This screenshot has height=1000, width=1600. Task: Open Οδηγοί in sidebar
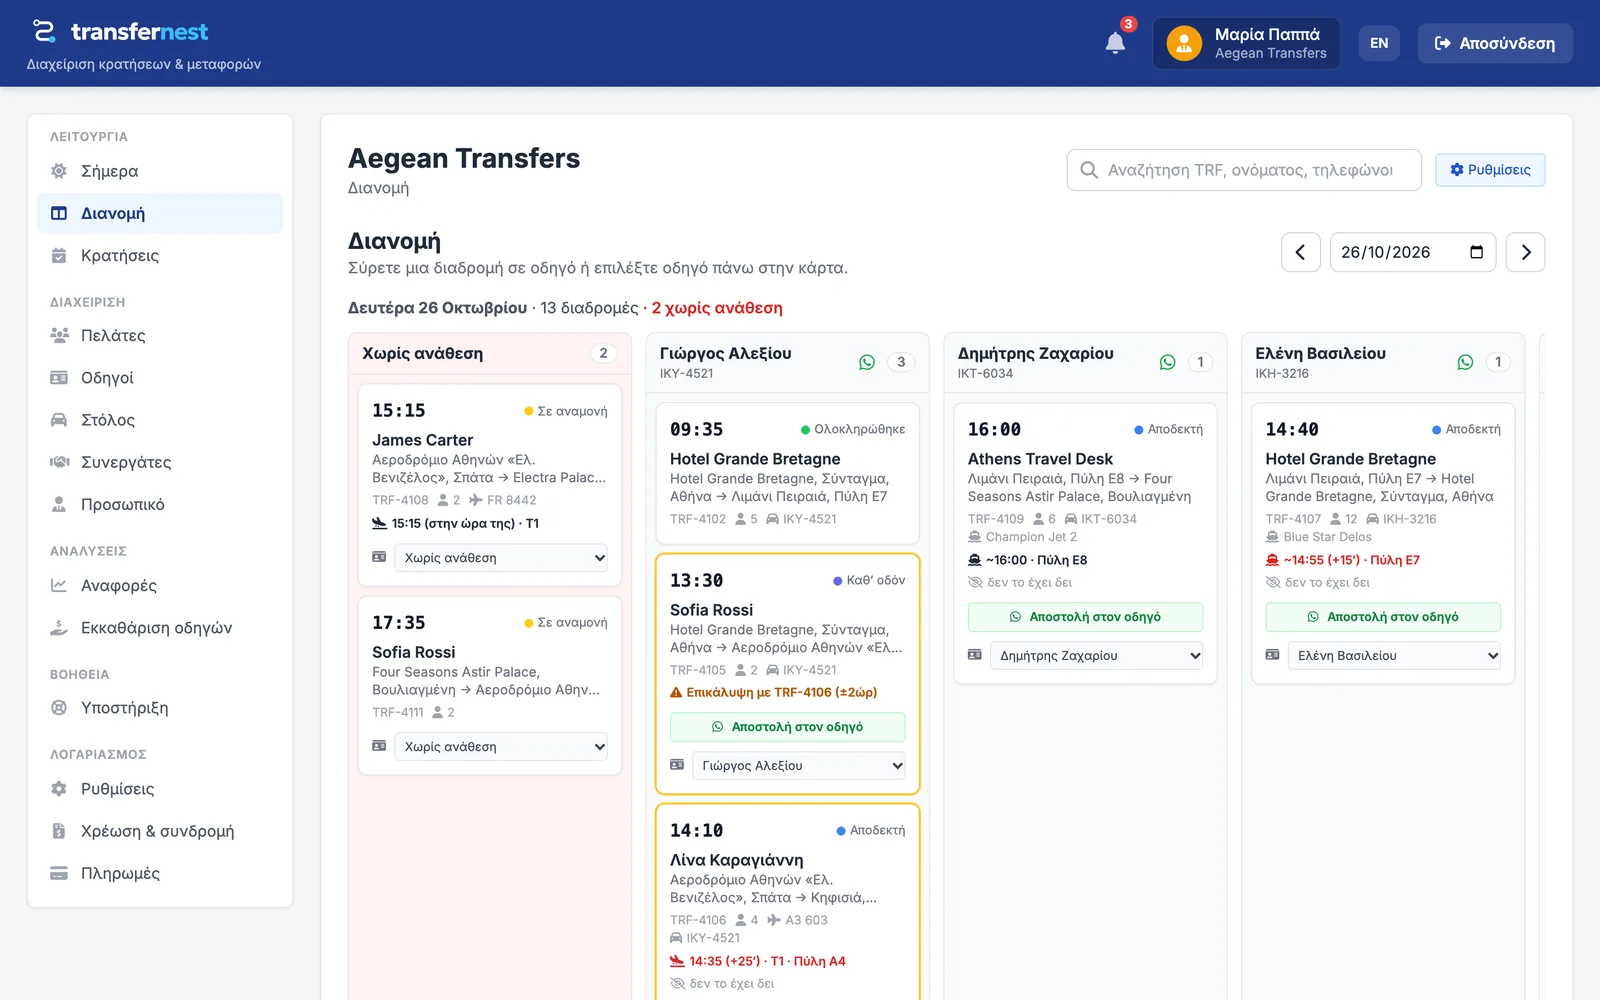[160, 378]
